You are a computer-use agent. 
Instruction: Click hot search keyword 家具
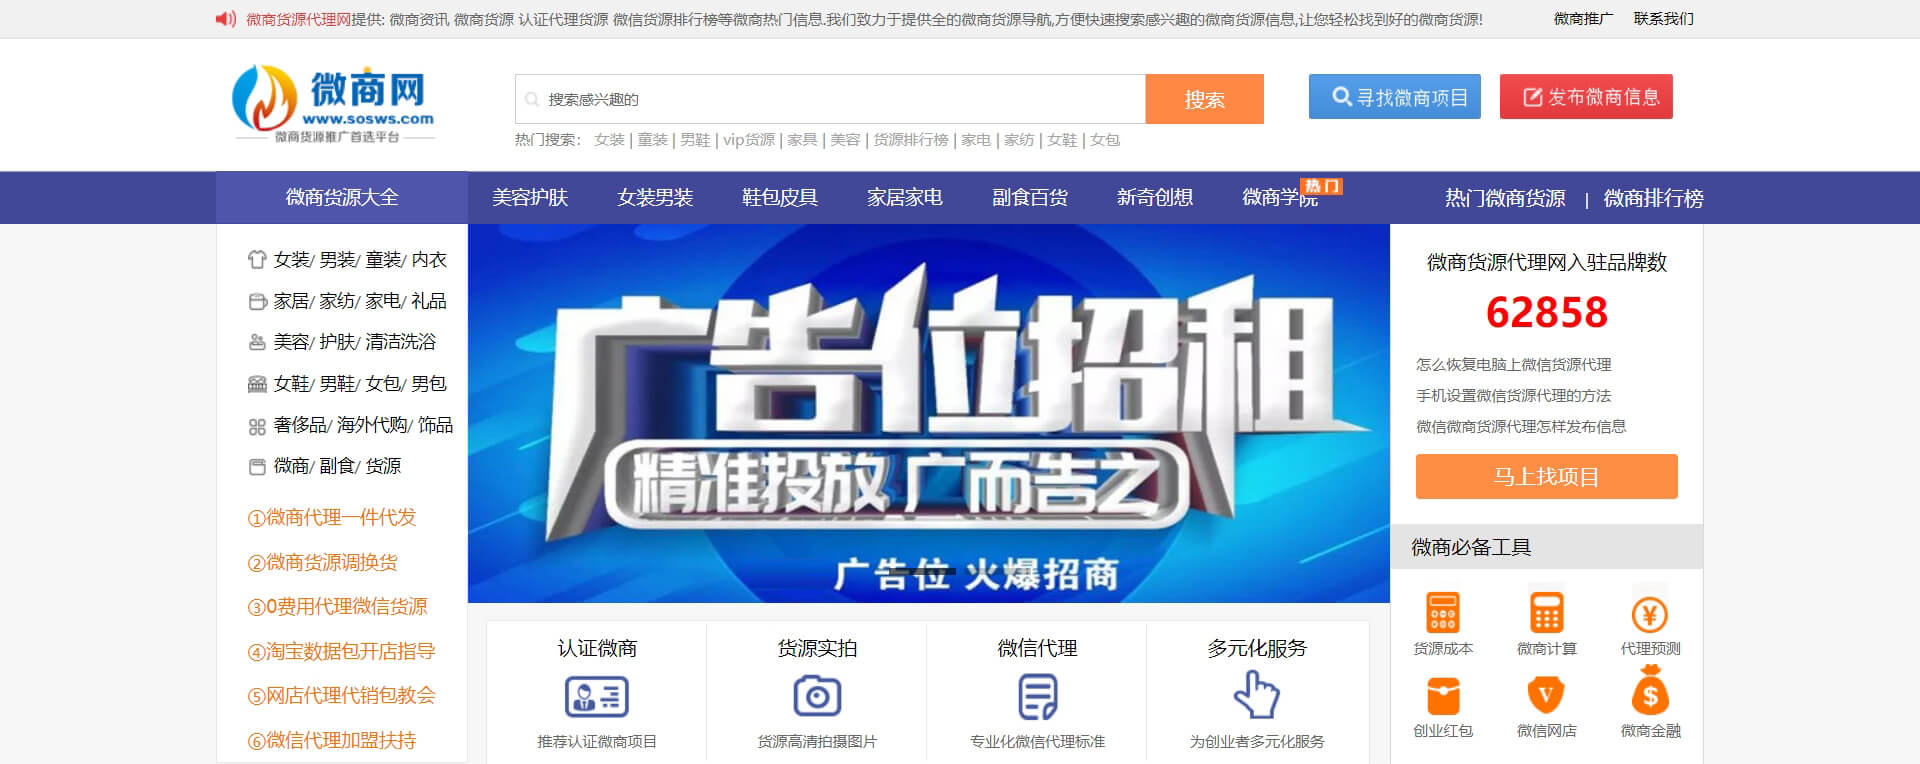(802, 140)
